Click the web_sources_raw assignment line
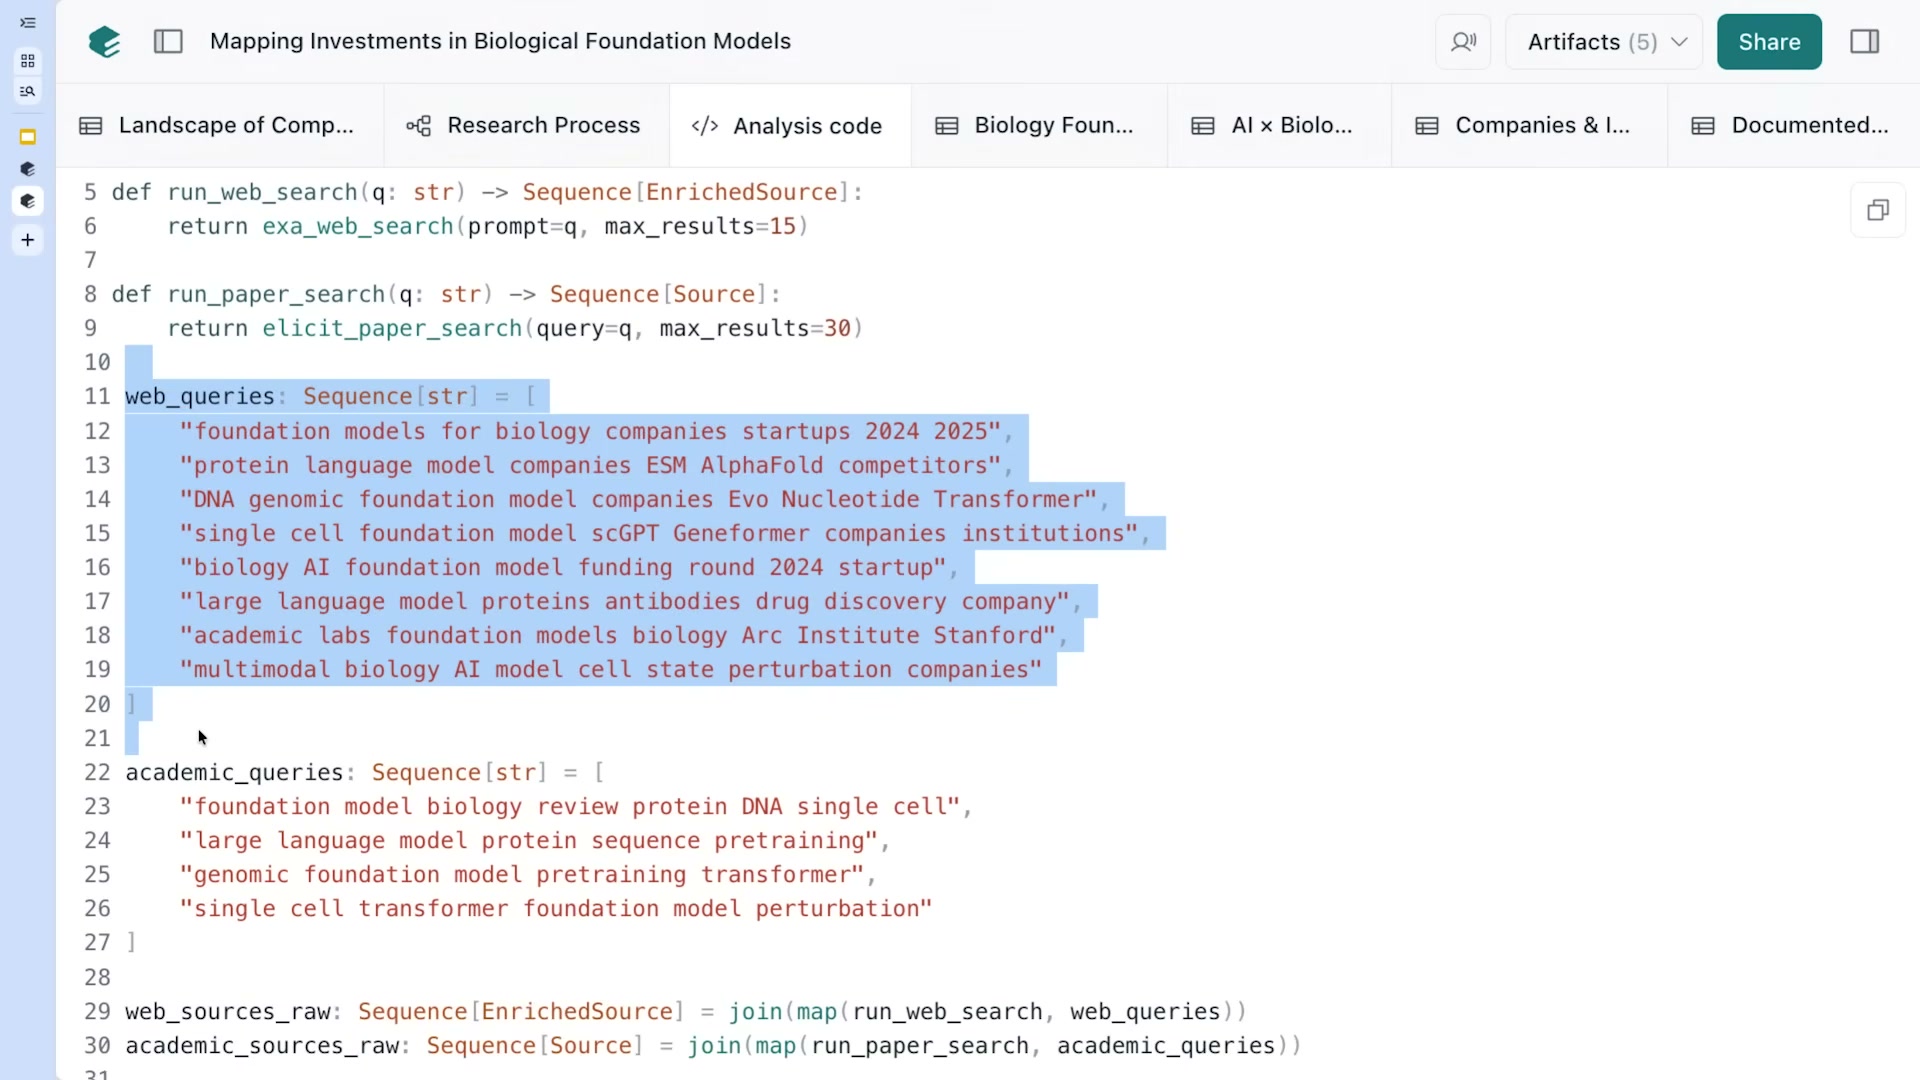1920x1080 pixels. (x=686, y=1011)
